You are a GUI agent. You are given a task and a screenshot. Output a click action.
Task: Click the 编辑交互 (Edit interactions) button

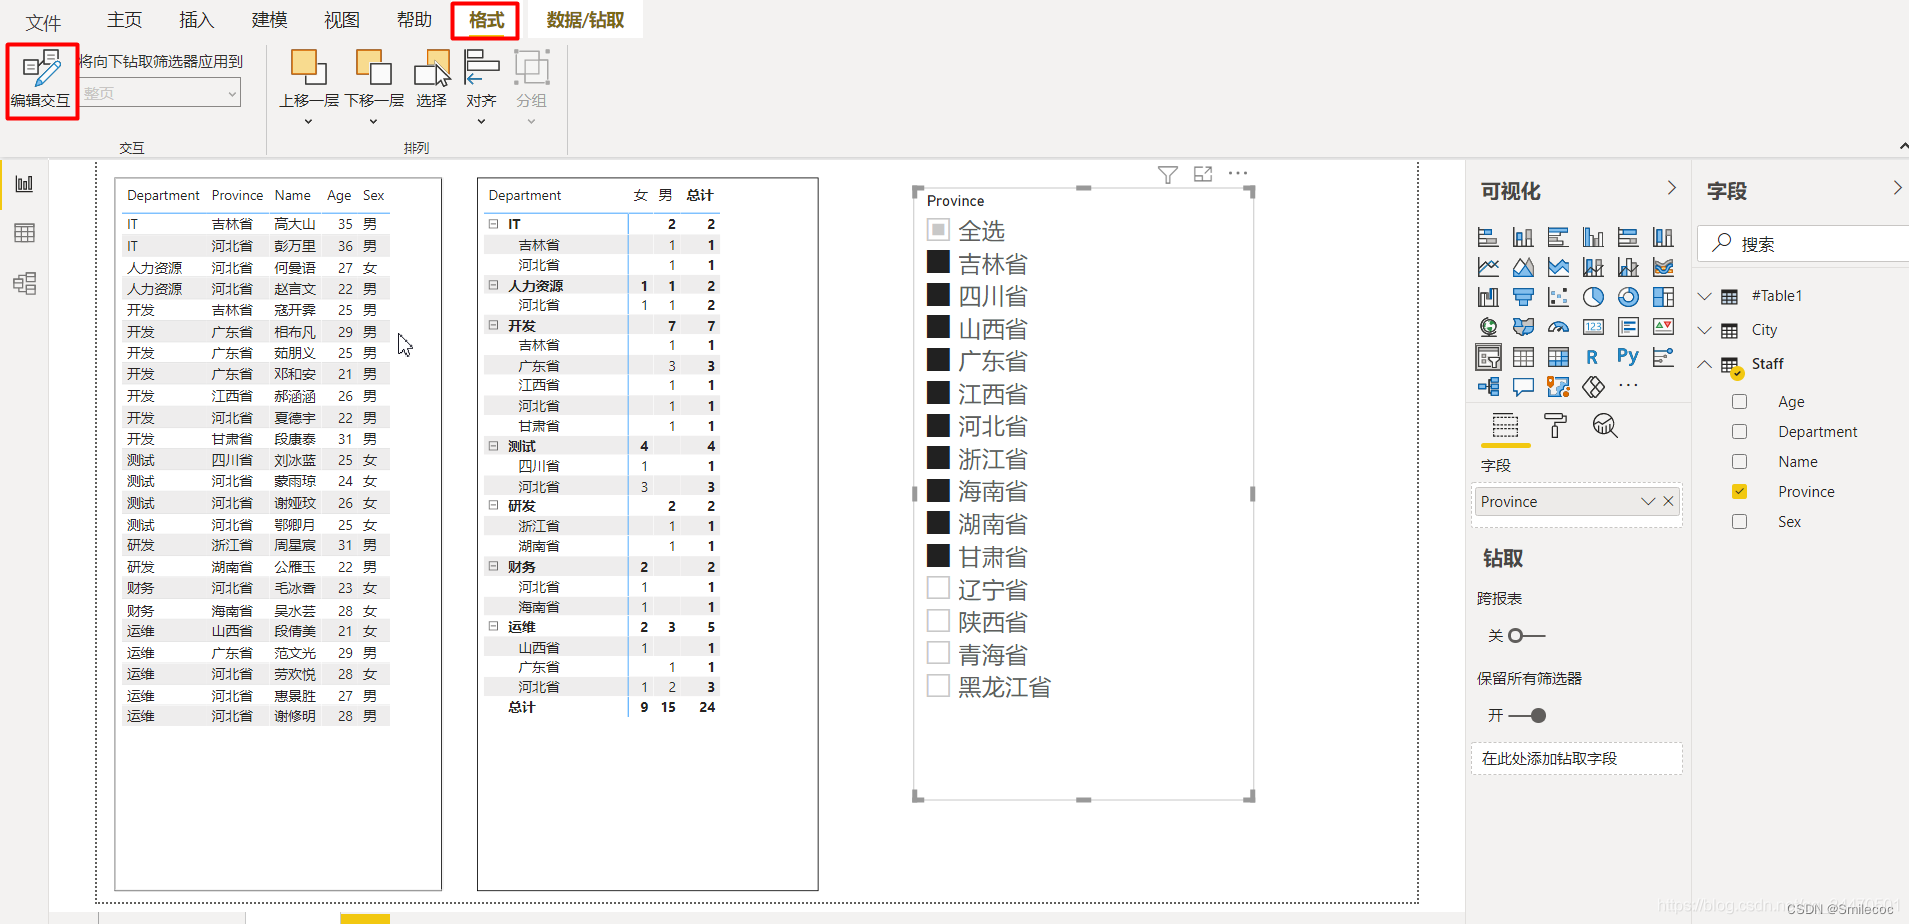[41, 80]
